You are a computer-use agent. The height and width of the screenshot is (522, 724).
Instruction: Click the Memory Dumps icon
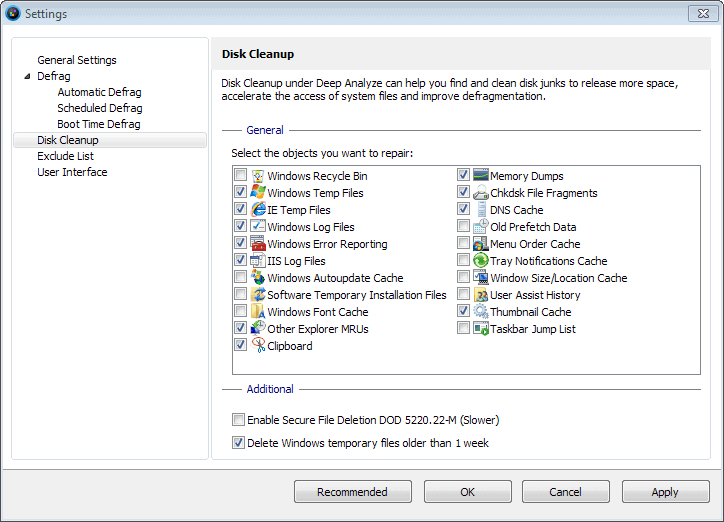(481, 175)
